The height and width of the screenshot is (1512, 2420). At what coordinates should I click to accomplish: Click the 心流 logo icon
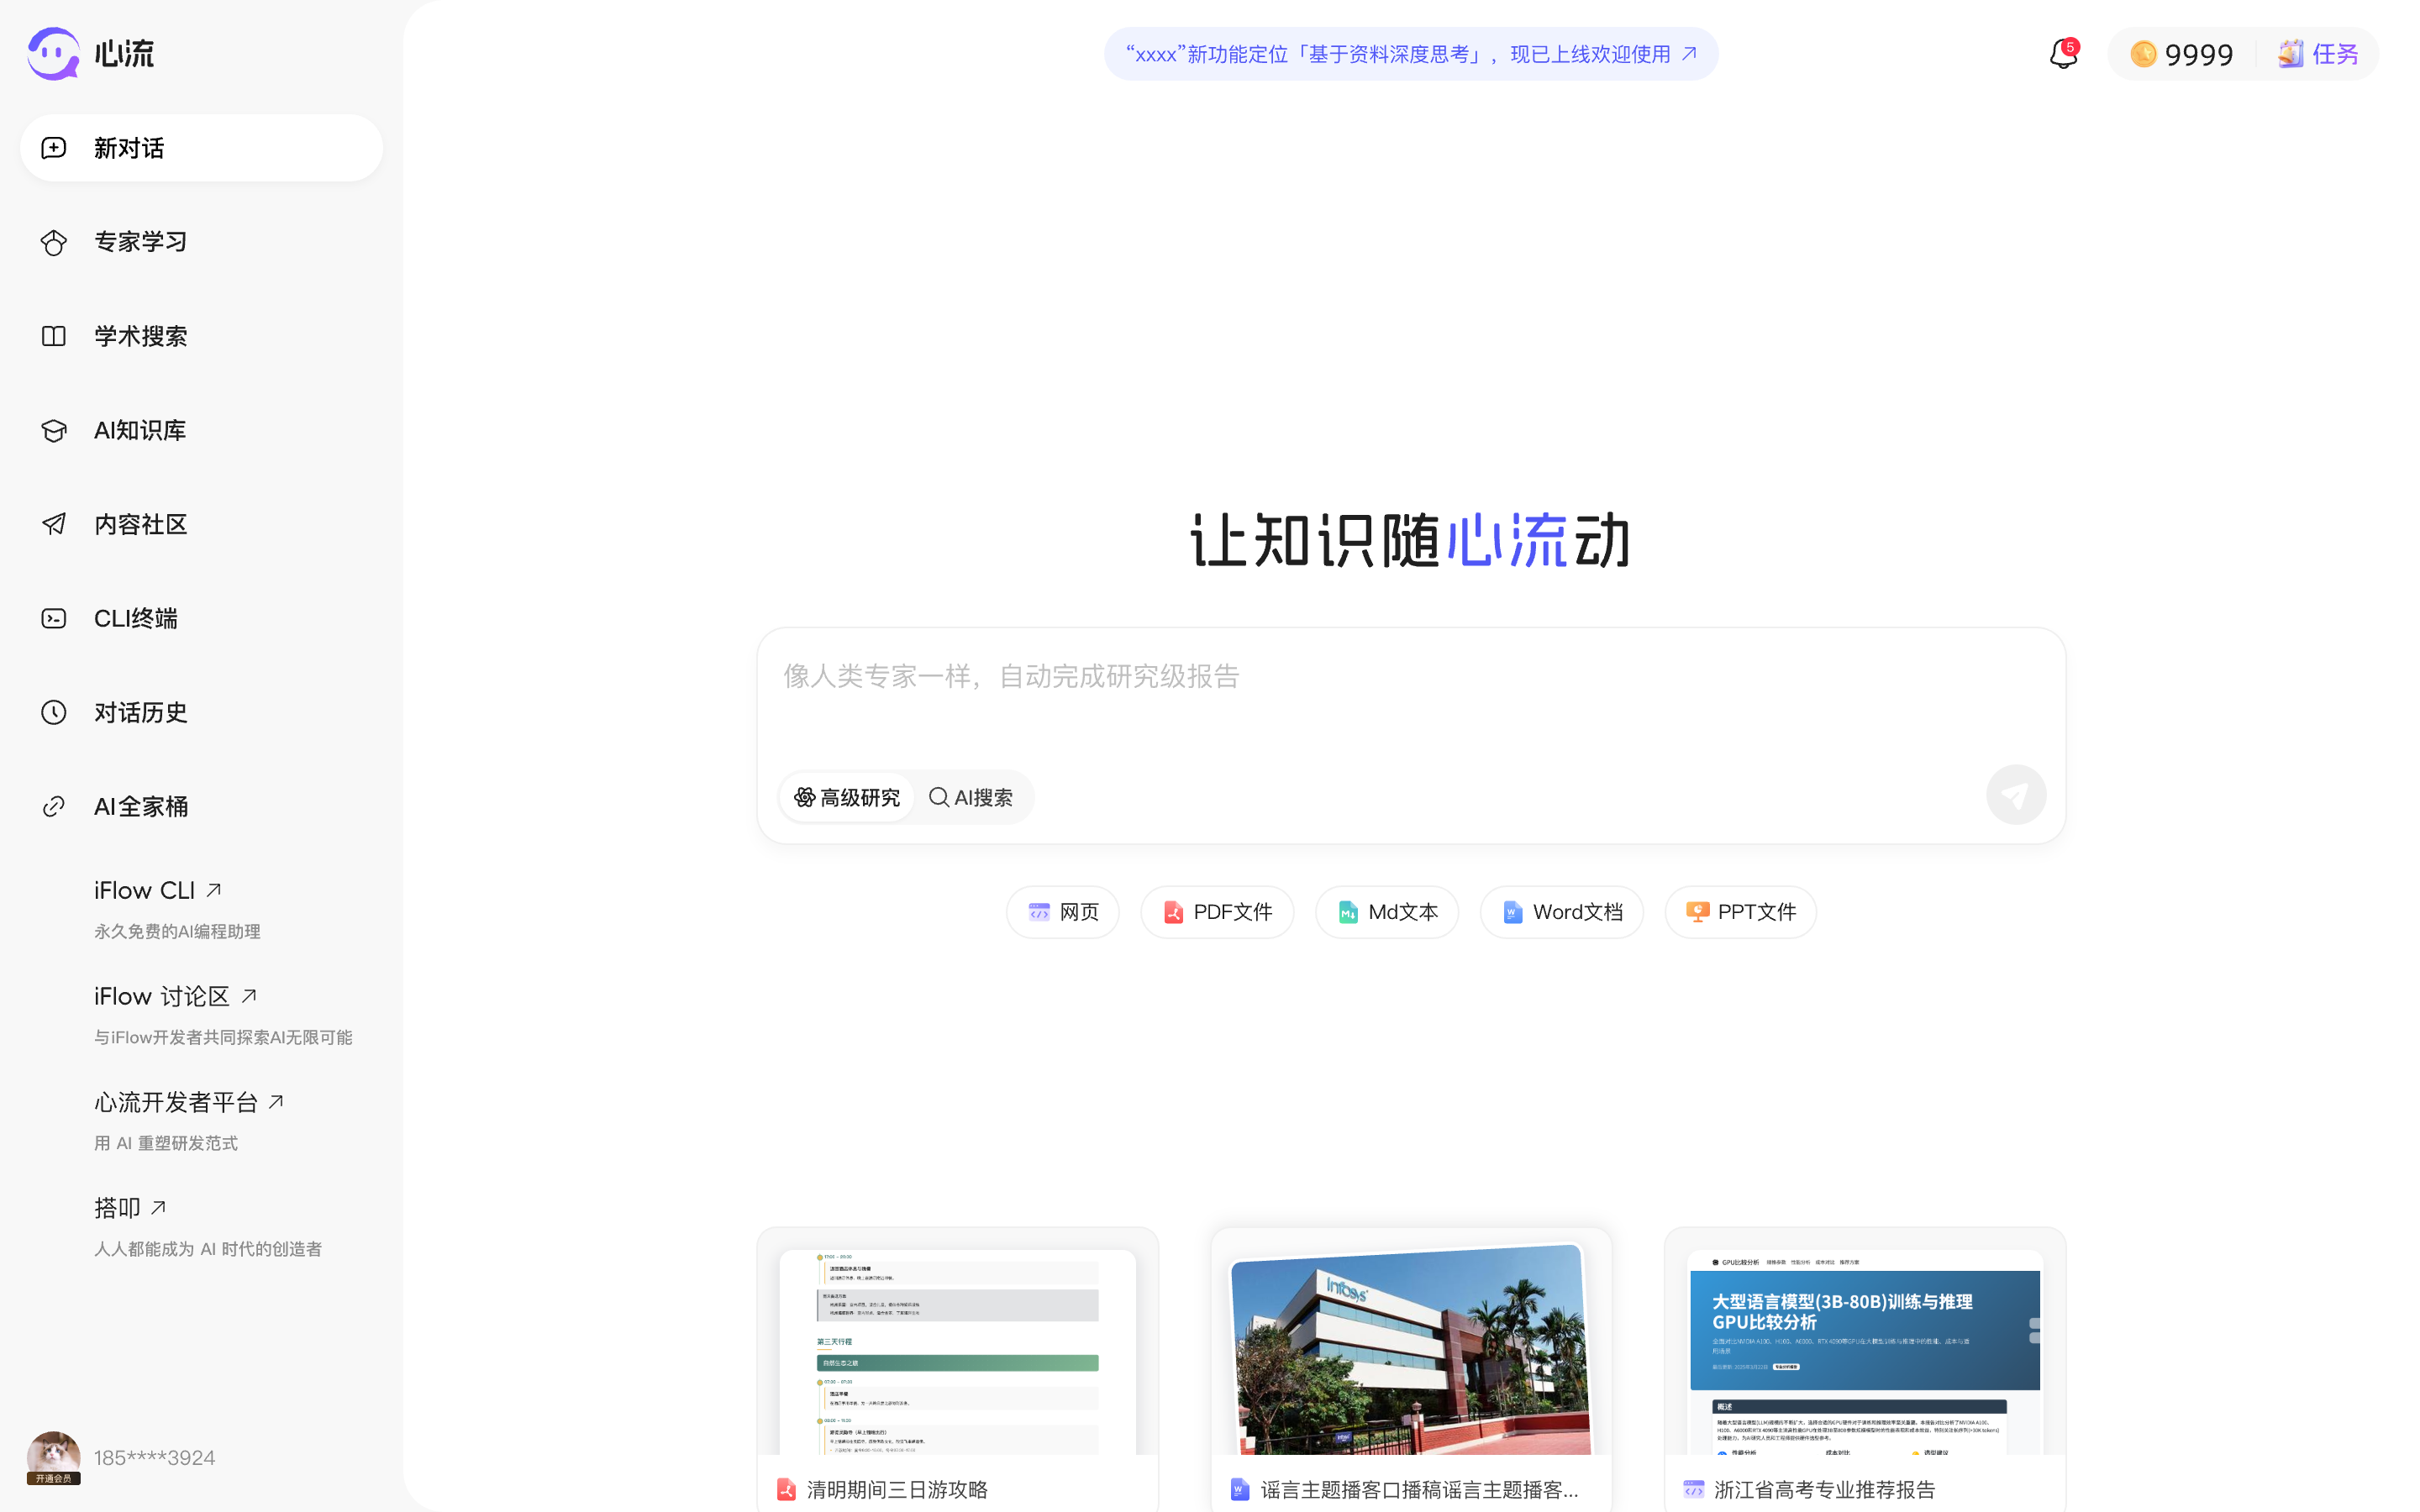point(53,54)
